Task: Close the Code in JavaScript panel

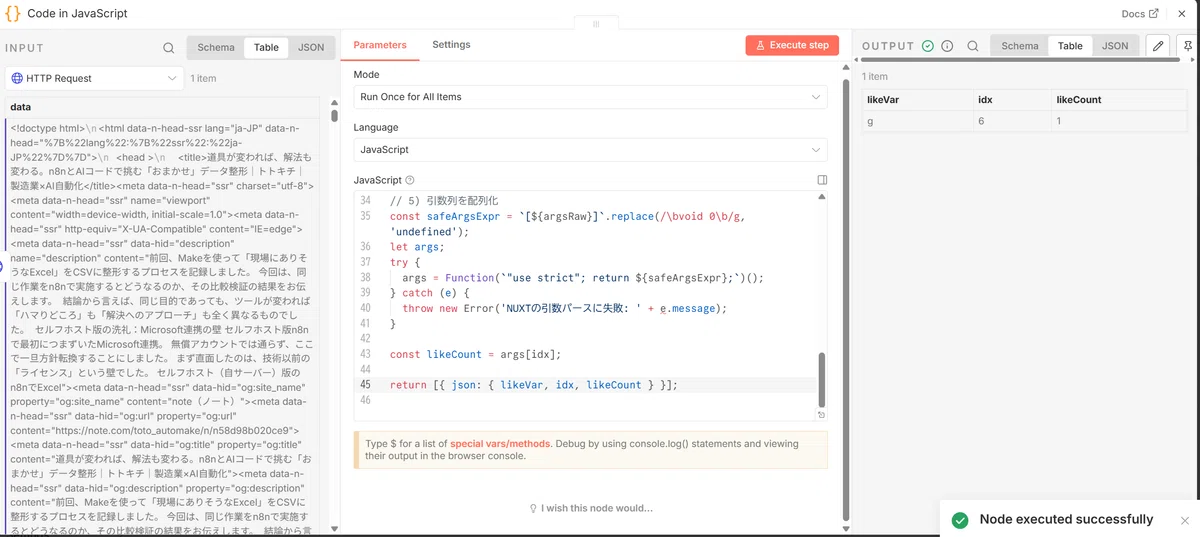Action: (x=1181, y=14)
